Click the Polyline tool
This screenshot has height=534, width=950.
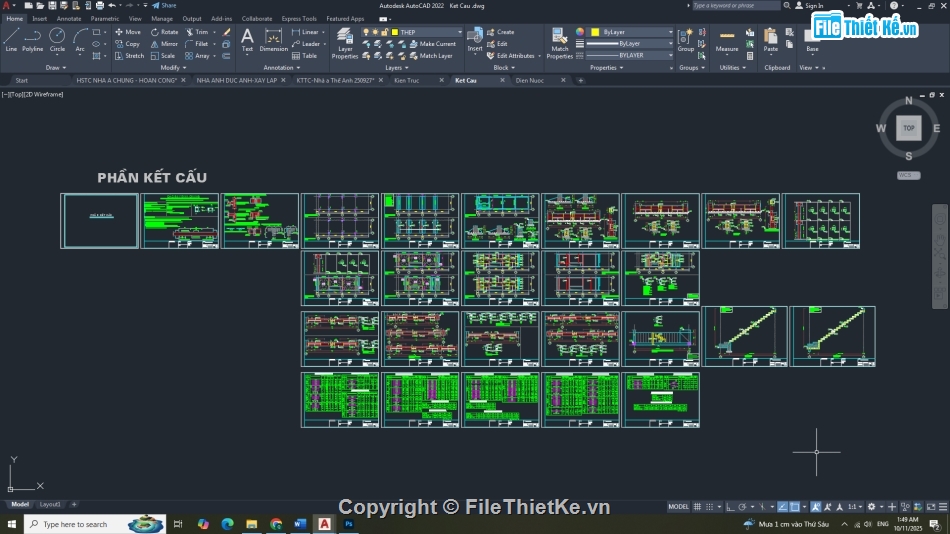(x=33, y=38)
